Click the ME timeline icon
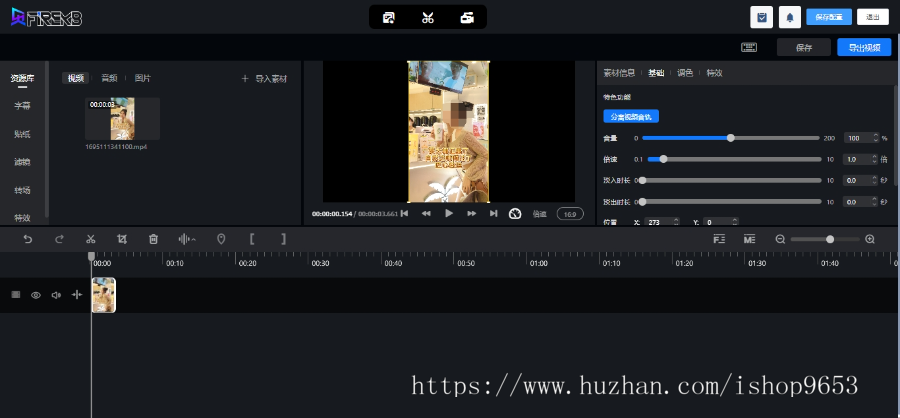Viewport: 900px width, 418px height. (749, 239)
